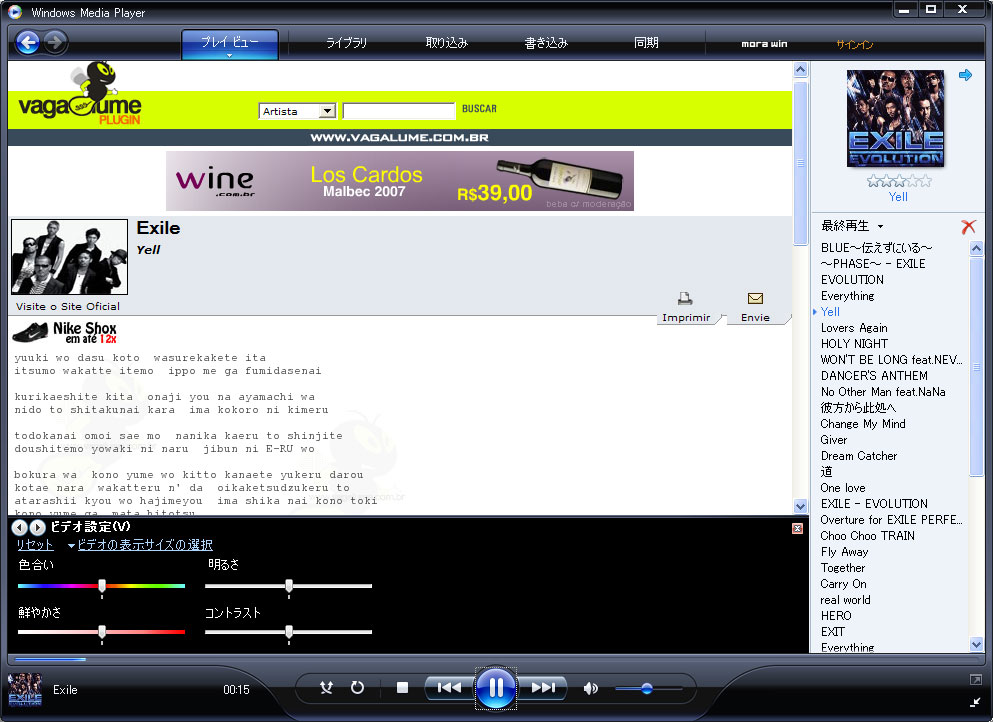Open the ライブラリ tab
This screenshot has width=993, height=722.
pyautogui.click(x=346, y=42)
